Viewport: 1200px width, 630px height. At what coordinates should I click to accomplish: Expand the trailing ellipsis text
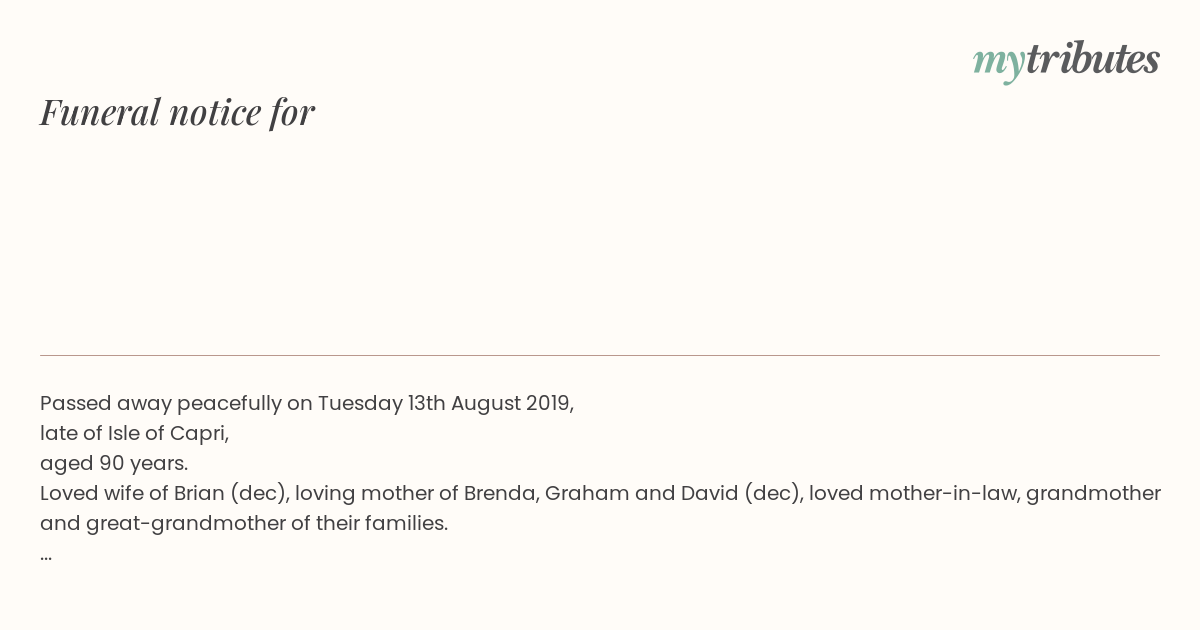click(46, 556)
